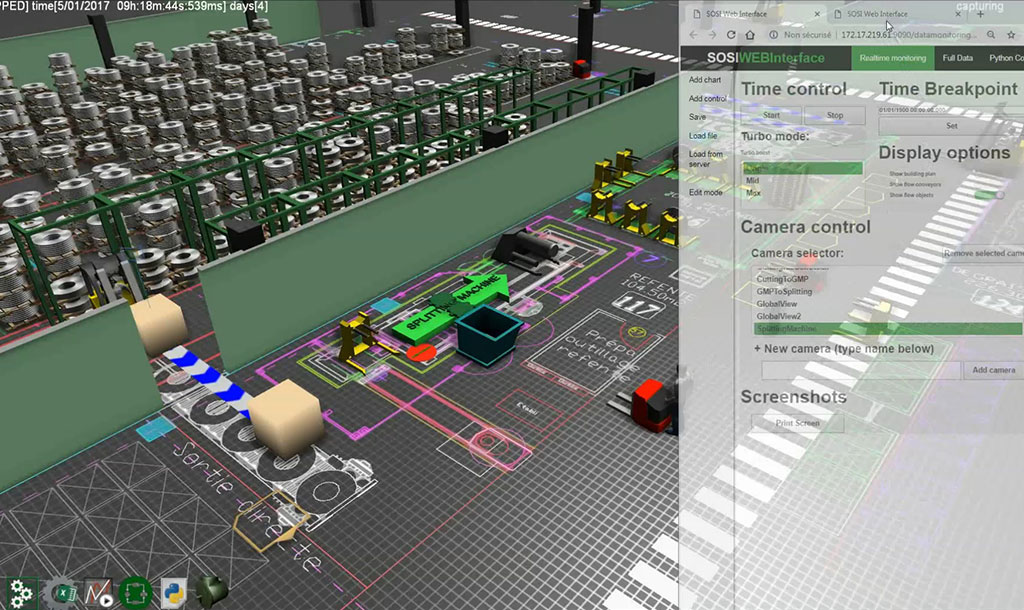Click the new camera name field
Screen dimensions: 1024x610
tap(860, 370)
